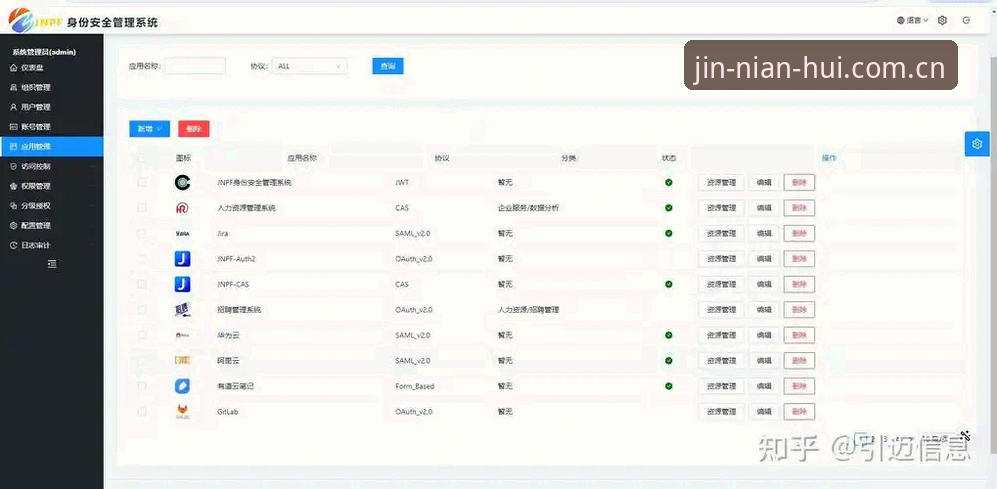
Task: Focus the 应用名称 search input field
Action: point(195,66)
